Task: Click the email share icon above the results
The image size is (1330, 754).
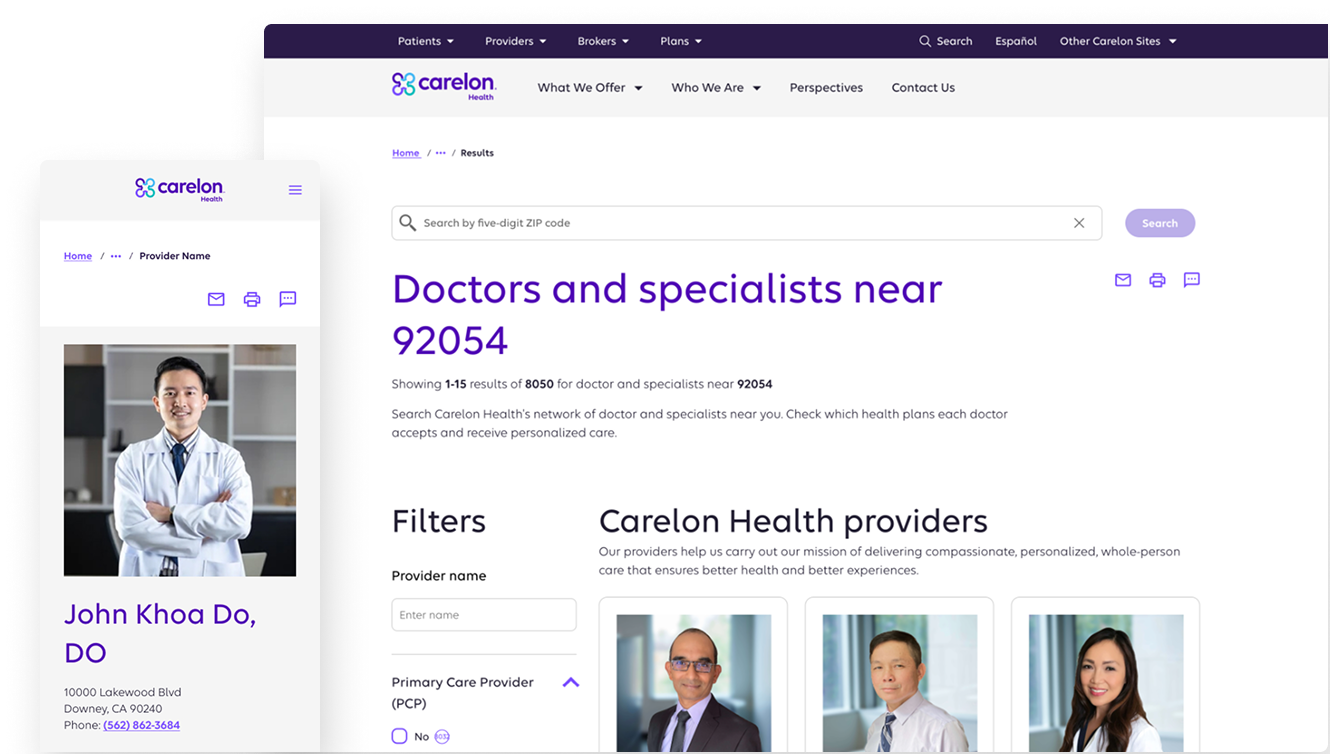Action: pyautogui.click(x=1122, y=280)
